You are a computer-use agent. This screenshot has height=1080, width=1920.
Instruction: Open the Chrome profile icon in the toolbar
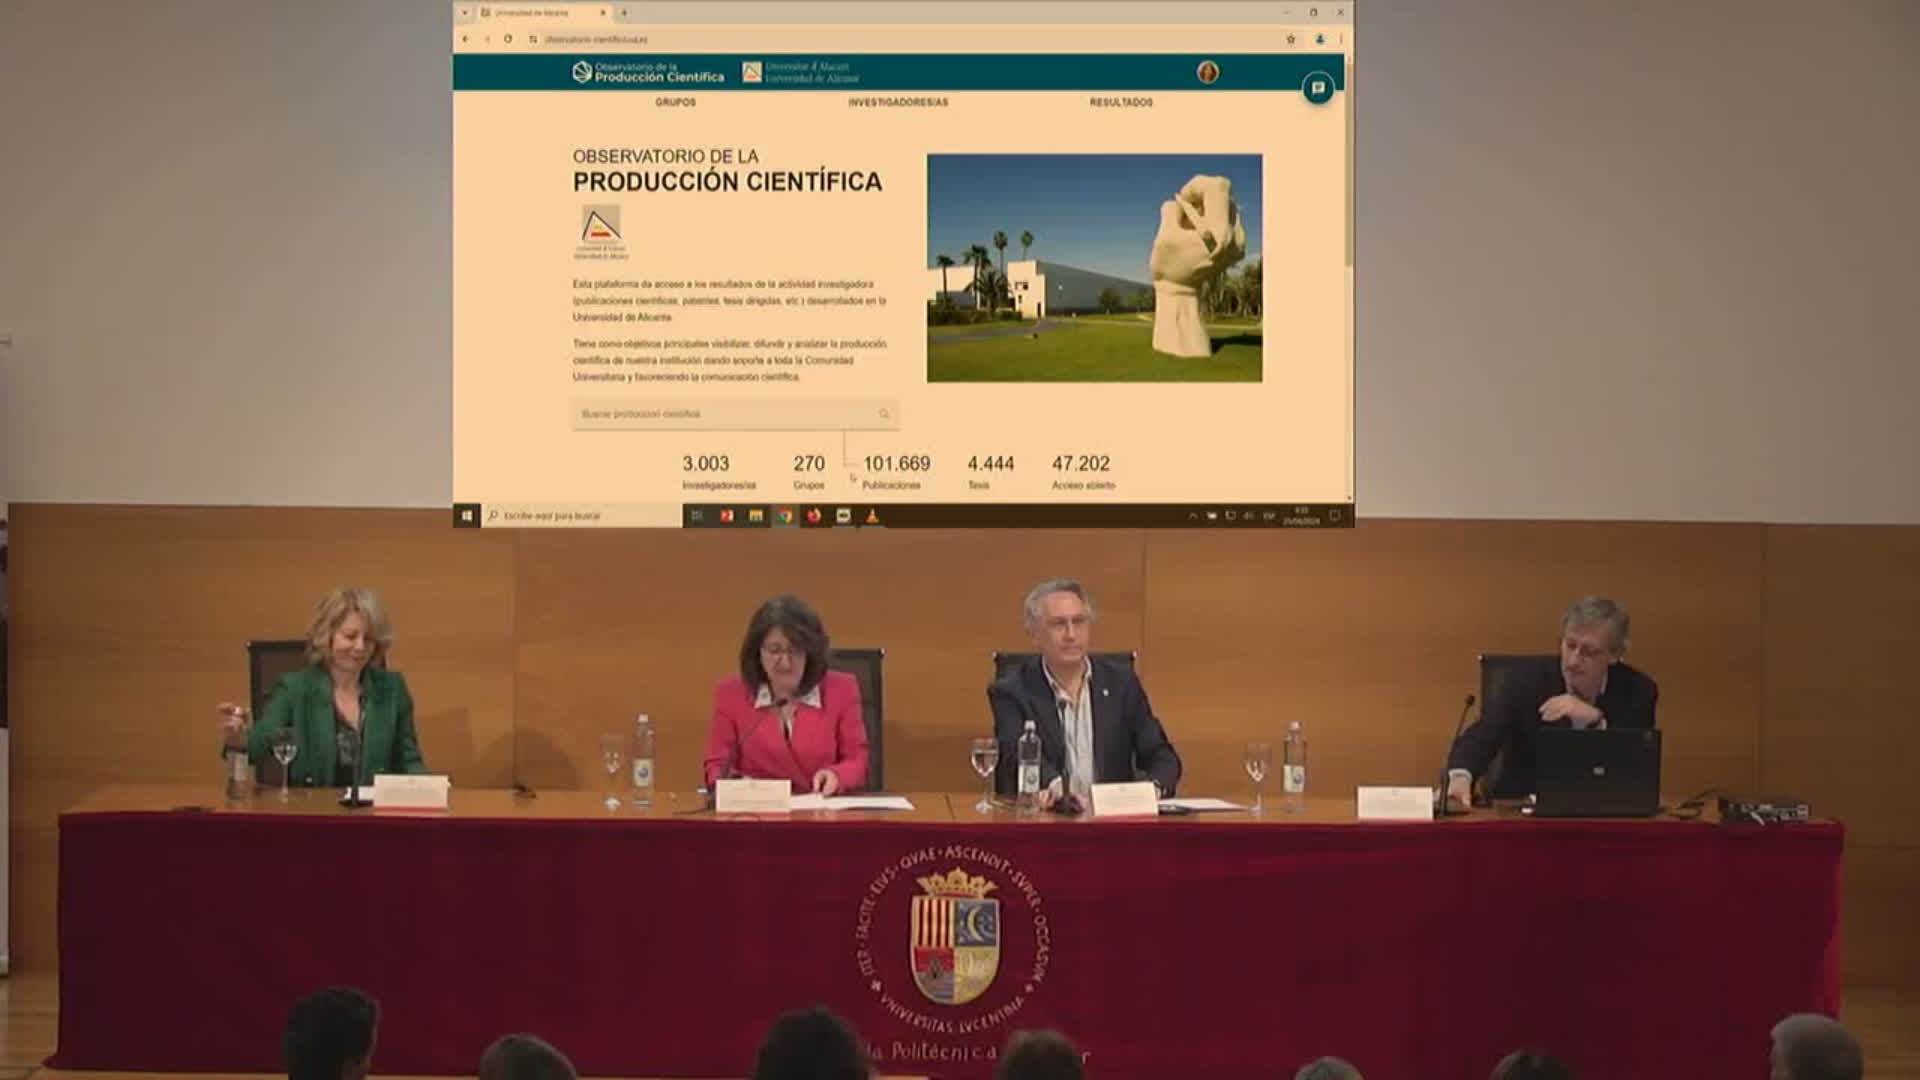[1319, 39]
